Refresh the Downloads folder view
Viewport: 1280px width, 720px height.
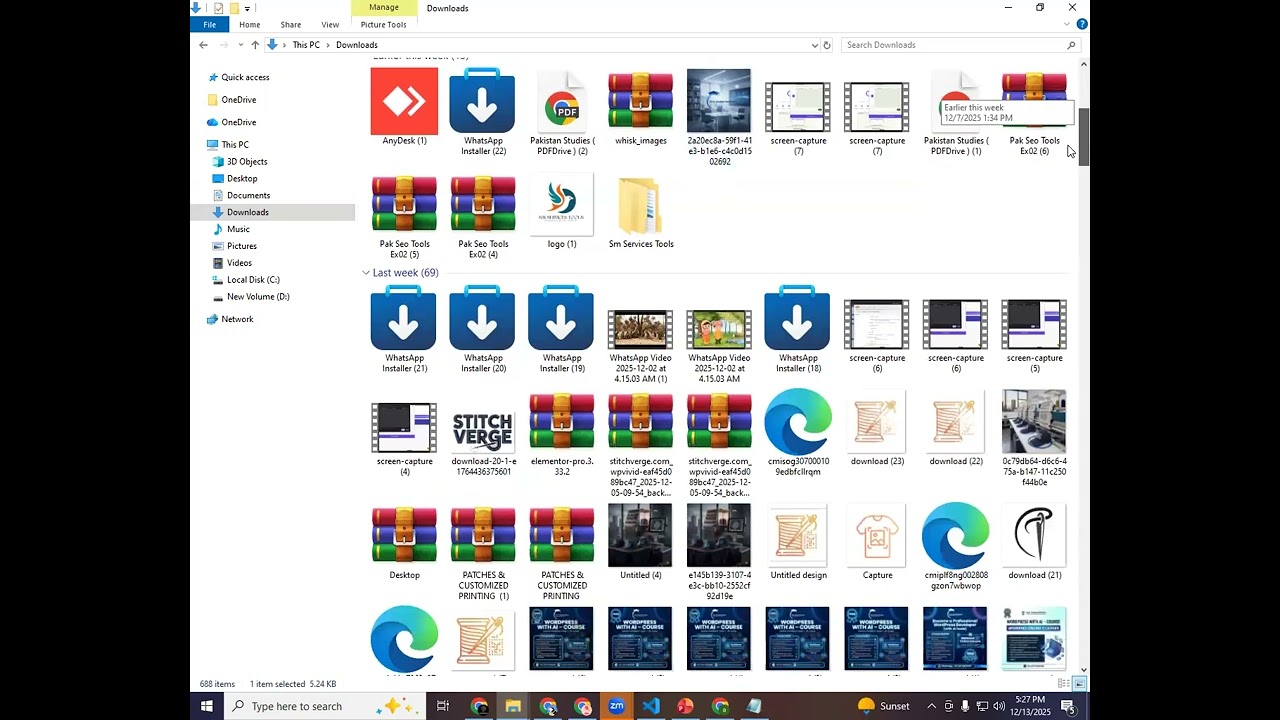click(x=826, y=45)
